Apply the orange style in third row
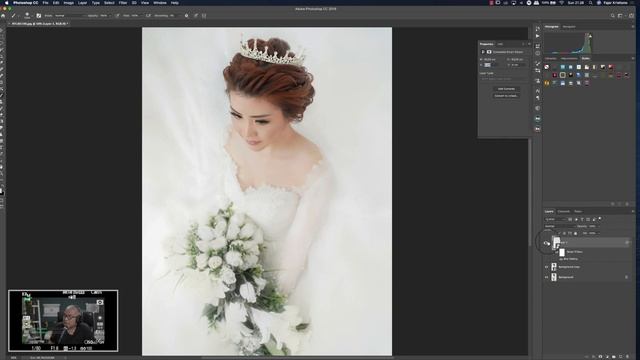 [547, 83]
